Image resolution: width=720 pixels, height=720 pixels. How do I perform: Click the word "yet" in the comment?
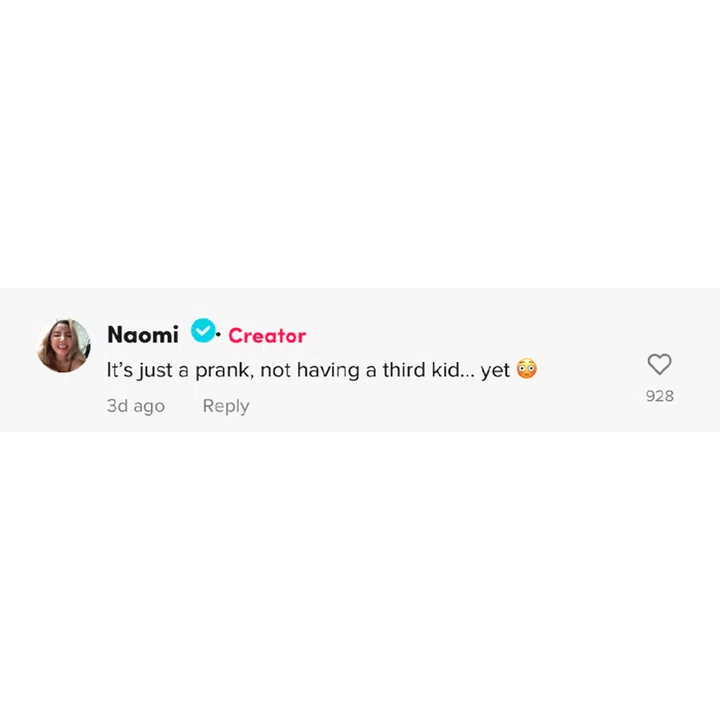point(495,371)
